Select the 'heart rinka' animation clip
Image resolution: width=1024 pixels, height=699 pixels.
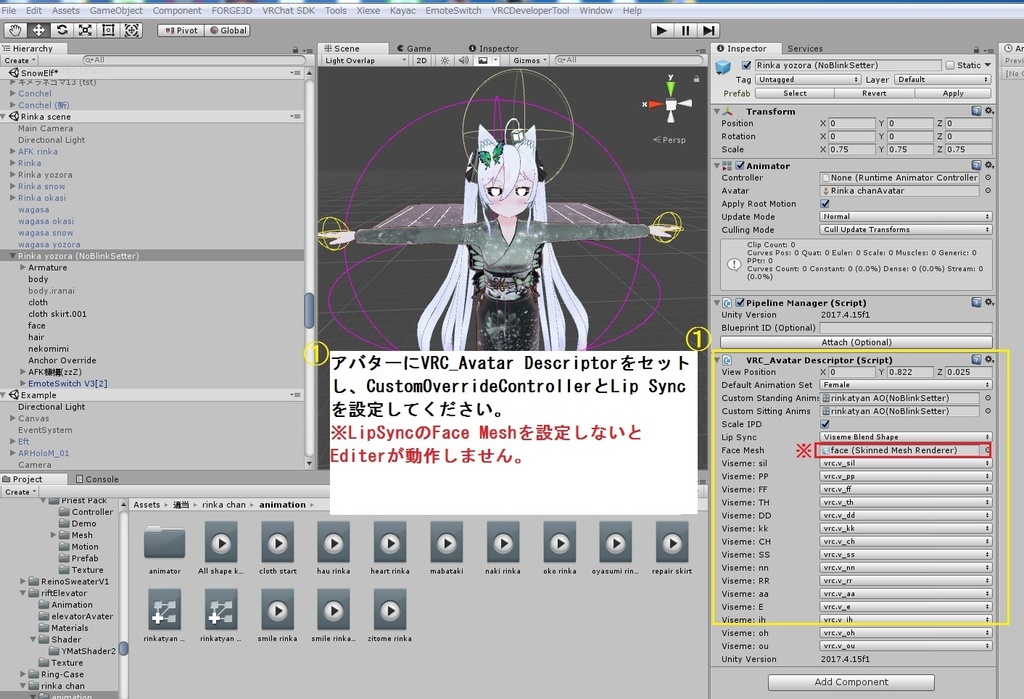[x=390, y=548]
